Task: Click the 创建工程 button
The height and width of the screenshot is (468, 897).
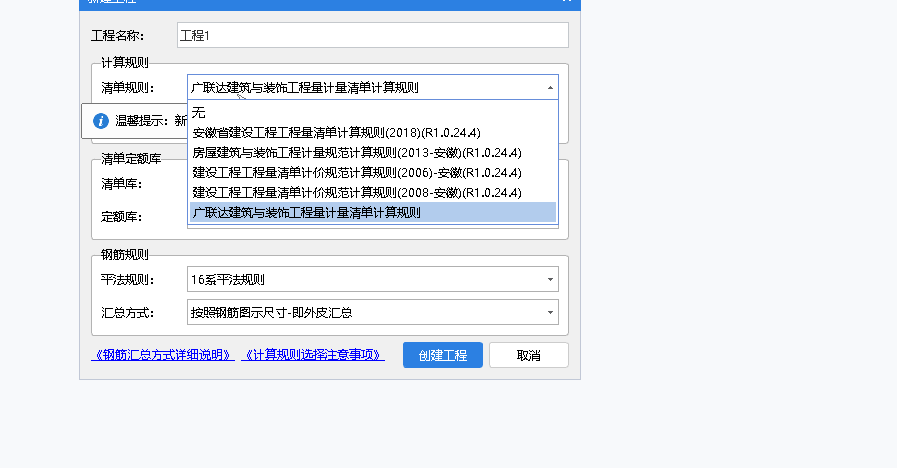Action: coord(443,355)
